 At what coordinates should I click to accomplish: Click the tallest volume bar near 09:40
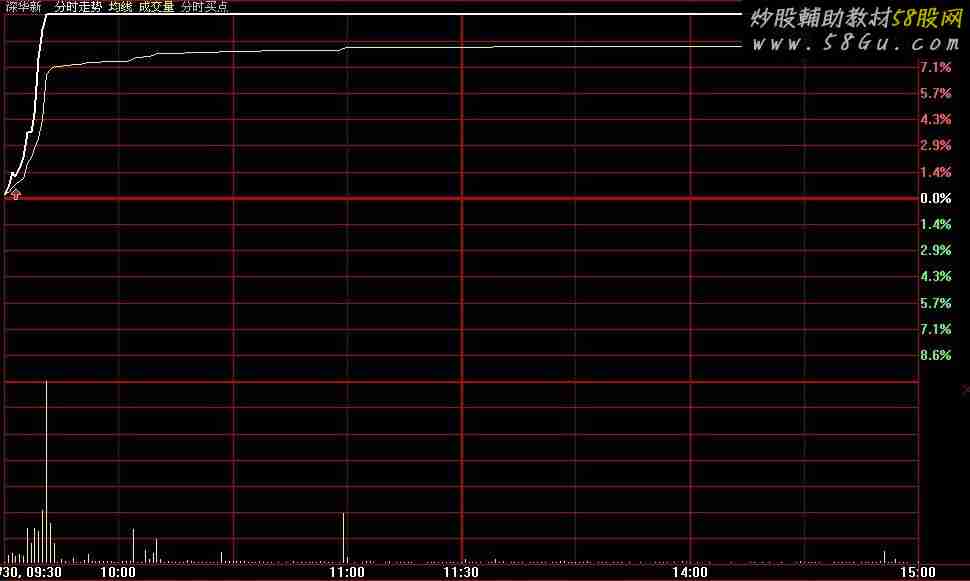point(46,471)
